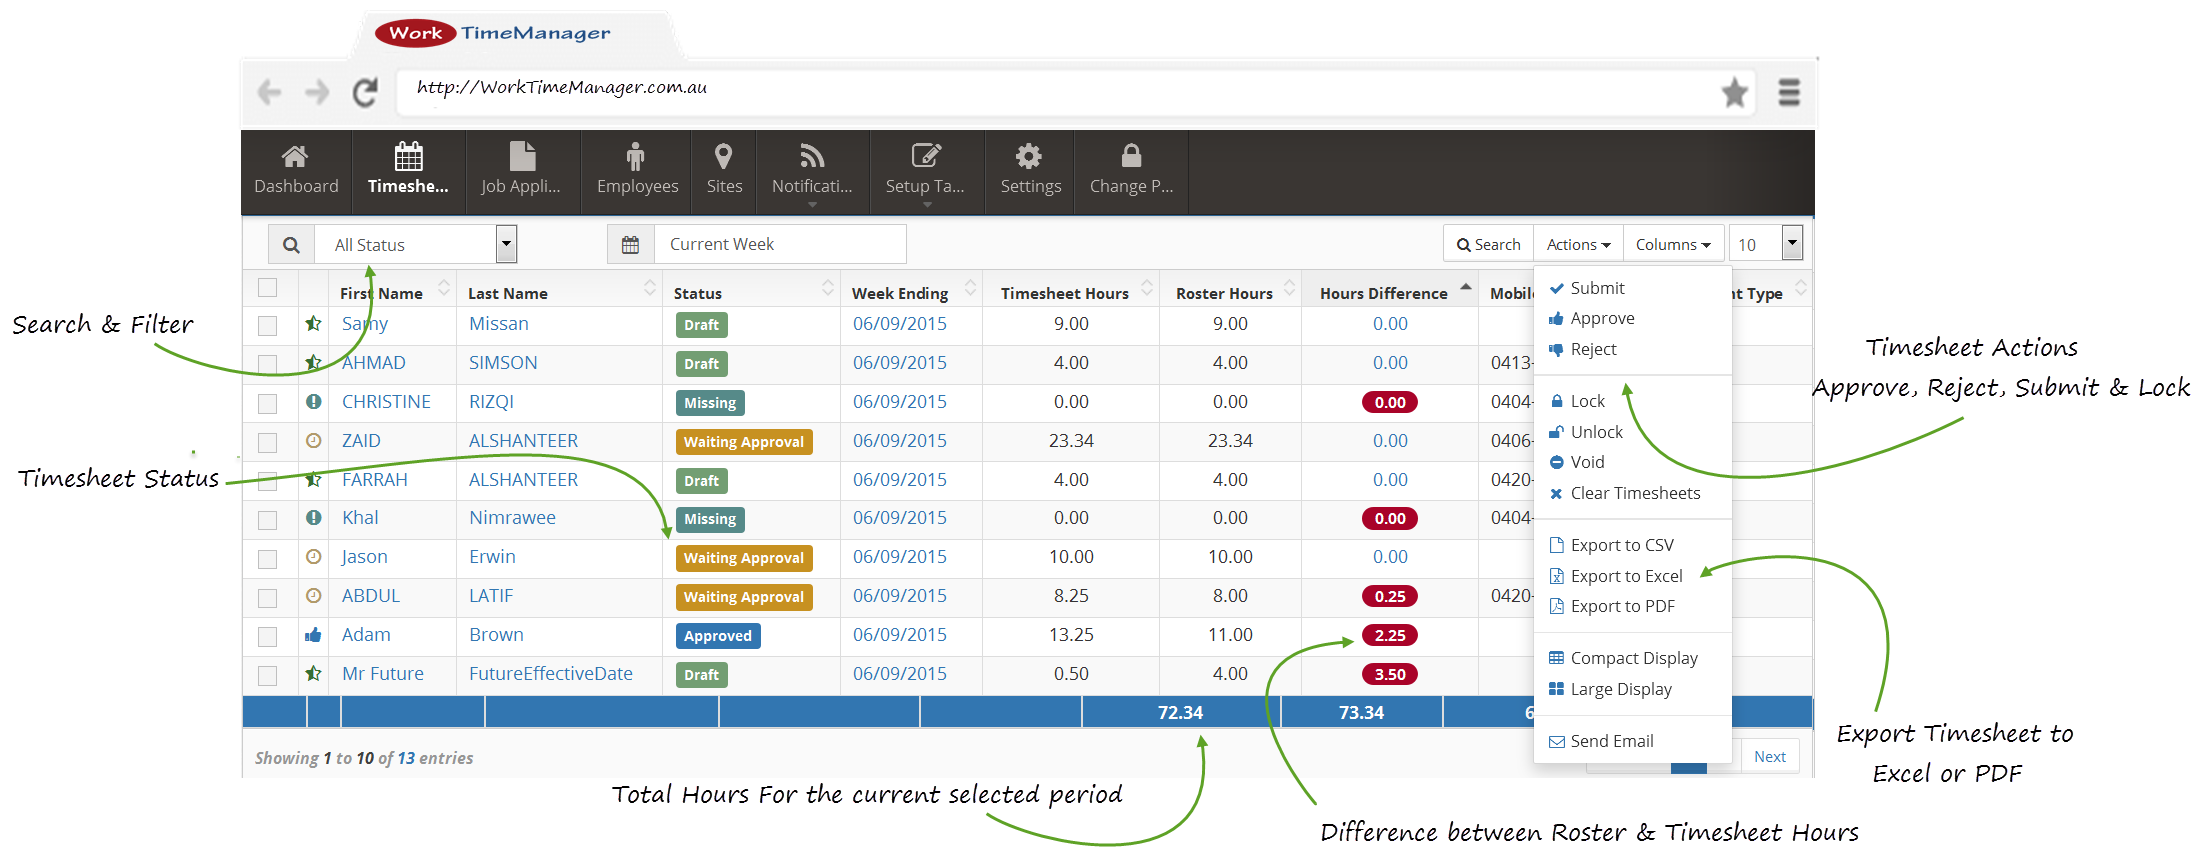Click the calendar icon beside Current Week

[631, 244]
